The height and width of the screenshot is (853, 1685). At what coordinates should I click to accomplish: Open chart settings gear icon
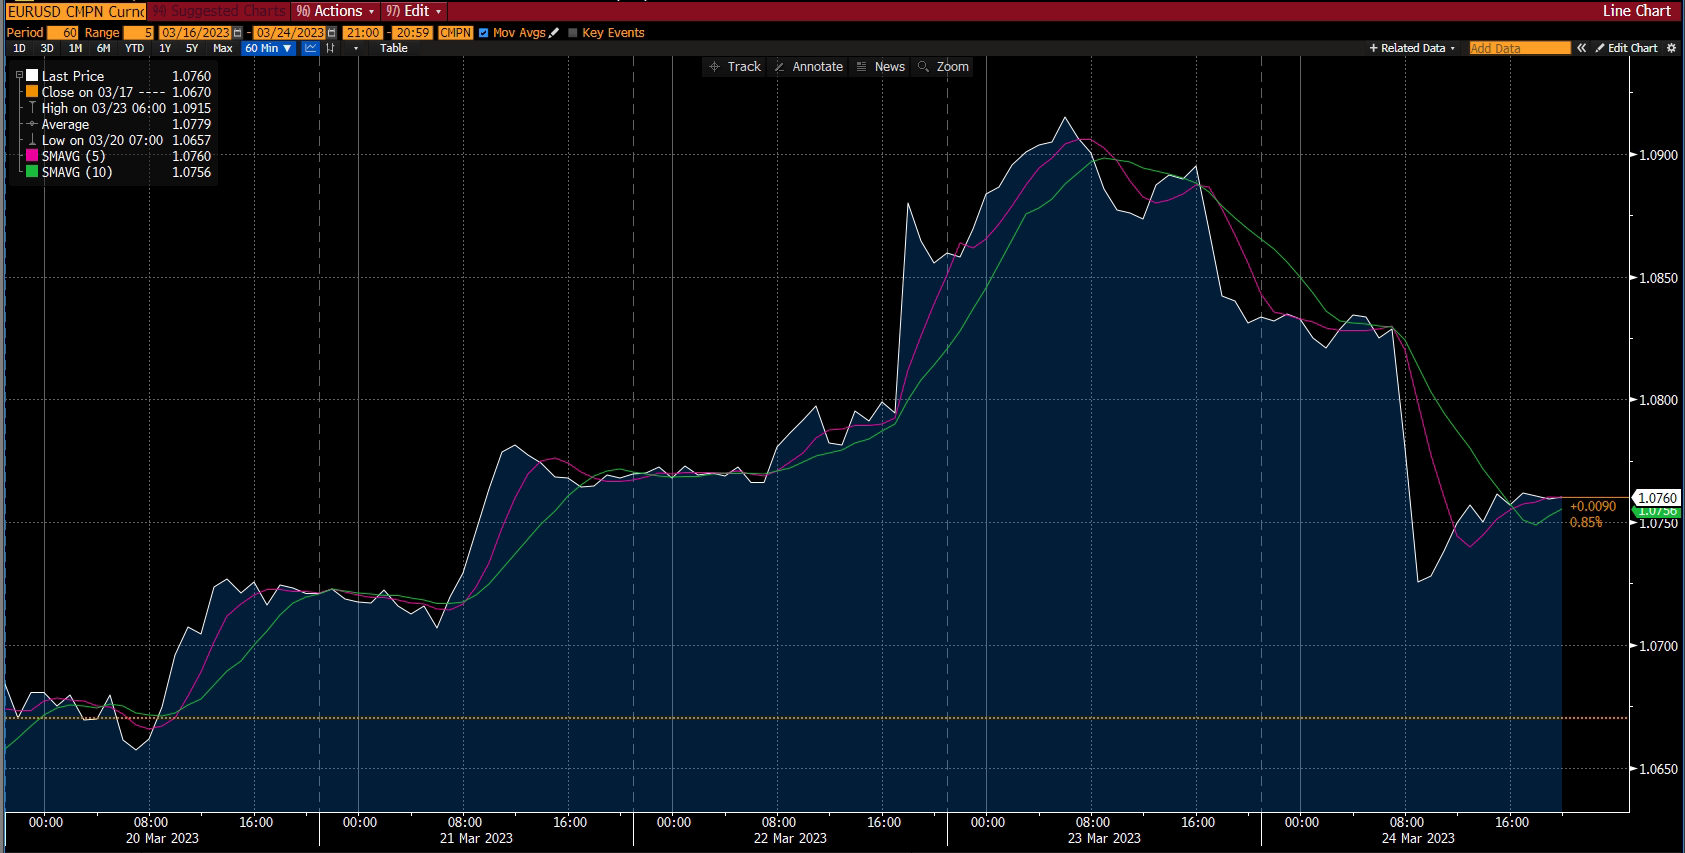click(1671, 48)
